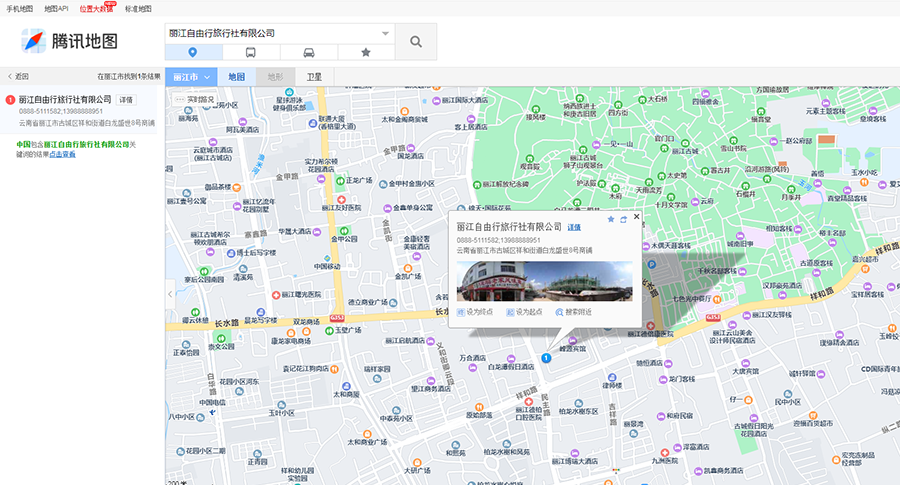Click the 大研广场 POI icon
Image resolution: width=900 pixels, height=485 pixels.
(x=417, y=463)
